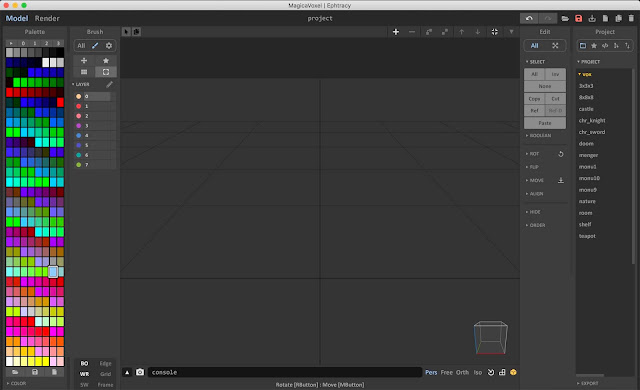Click the undo arrow icon
640x390 pixels.
pyautogui.click(x=529, y=18)
